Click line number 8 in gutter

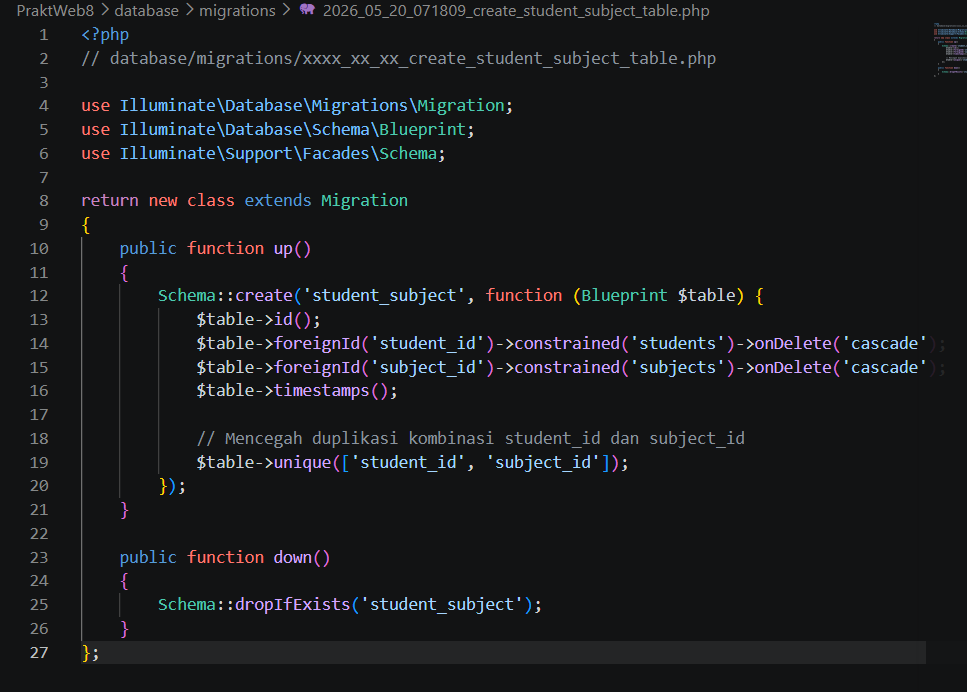[43, 201]
